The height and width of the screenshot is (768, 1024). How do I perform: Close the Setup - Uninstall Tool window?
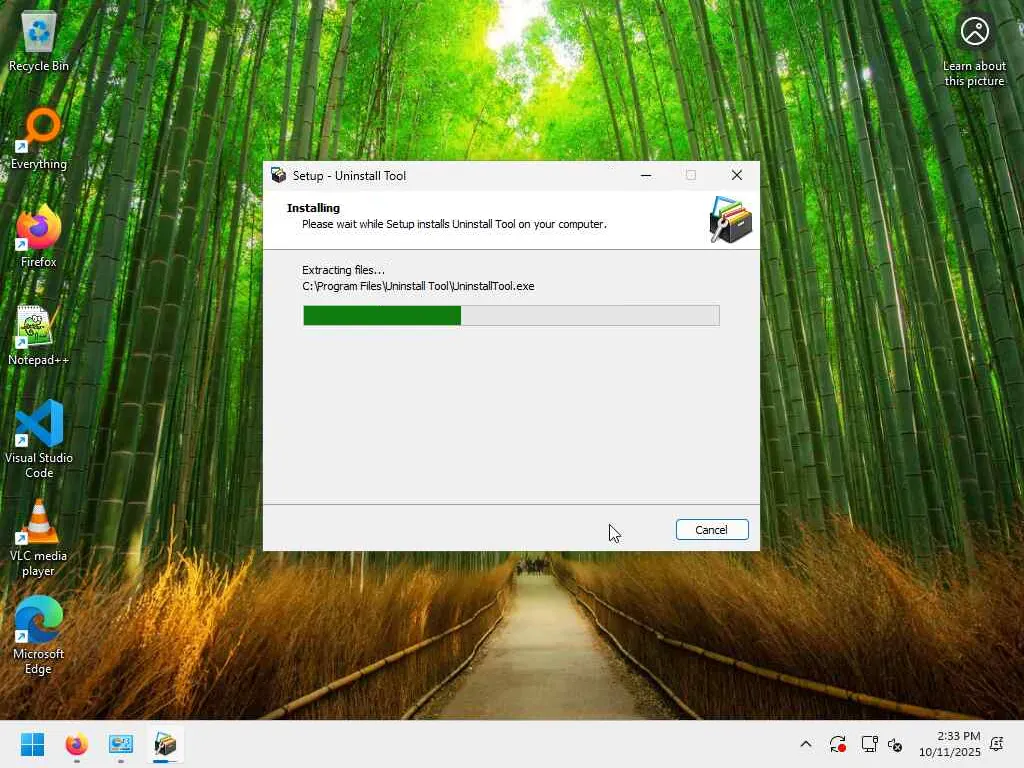737,175
